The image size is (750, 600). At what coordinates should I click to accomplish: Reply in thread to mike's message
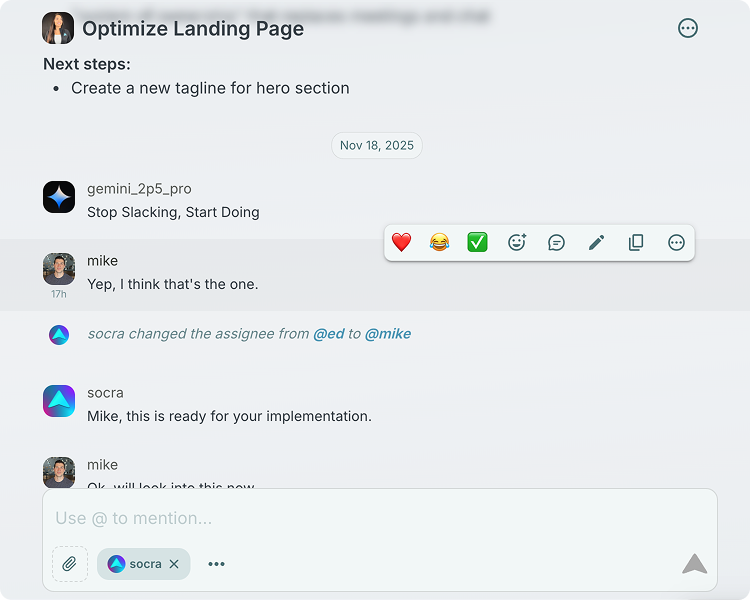click(x=557, y=243)
